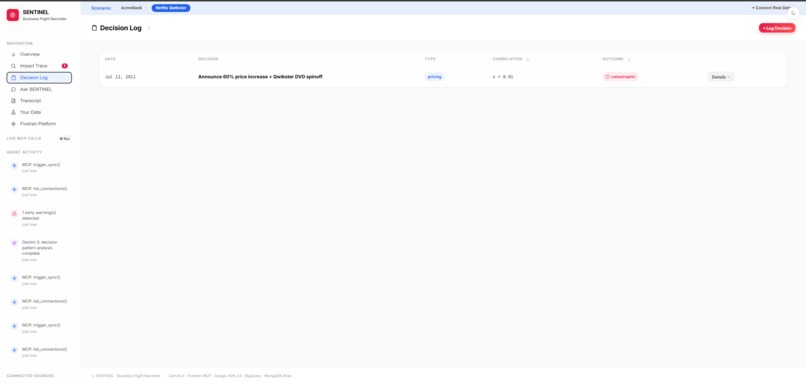Image resolution: width=806 pixels, height=383 pixels.
Task: Click 'Announce 60% price increase + Qwikster DVD spinoff'
Action: click(261, 77)
